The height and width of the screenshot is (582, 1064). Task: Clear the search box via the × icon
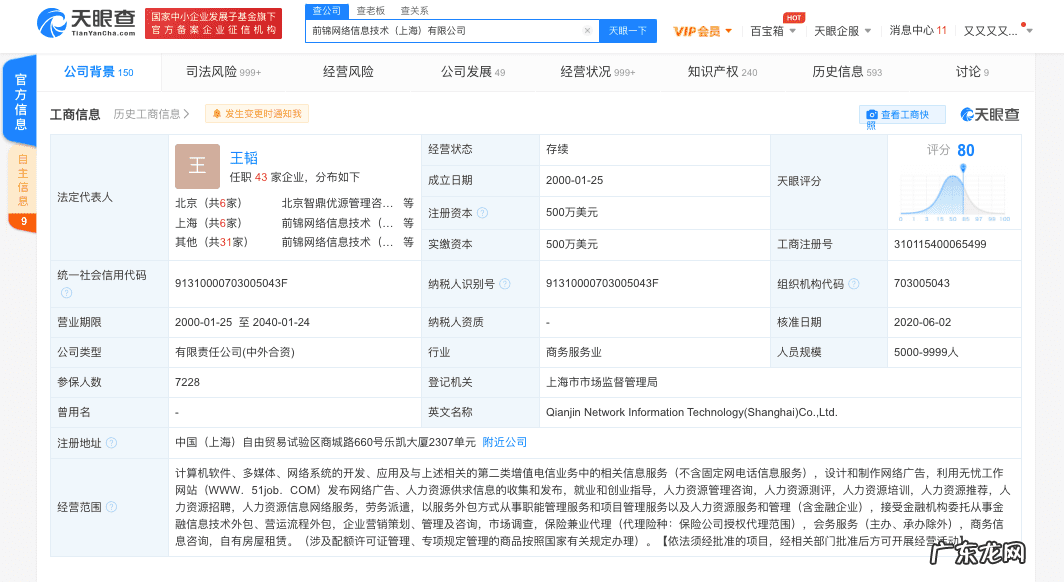click(587, 31)
